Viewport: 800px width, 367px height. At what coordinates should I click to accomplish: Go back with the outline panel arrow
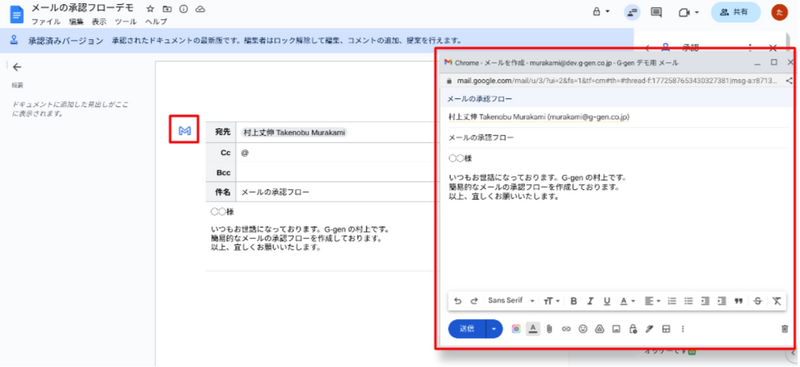point(17,67)
